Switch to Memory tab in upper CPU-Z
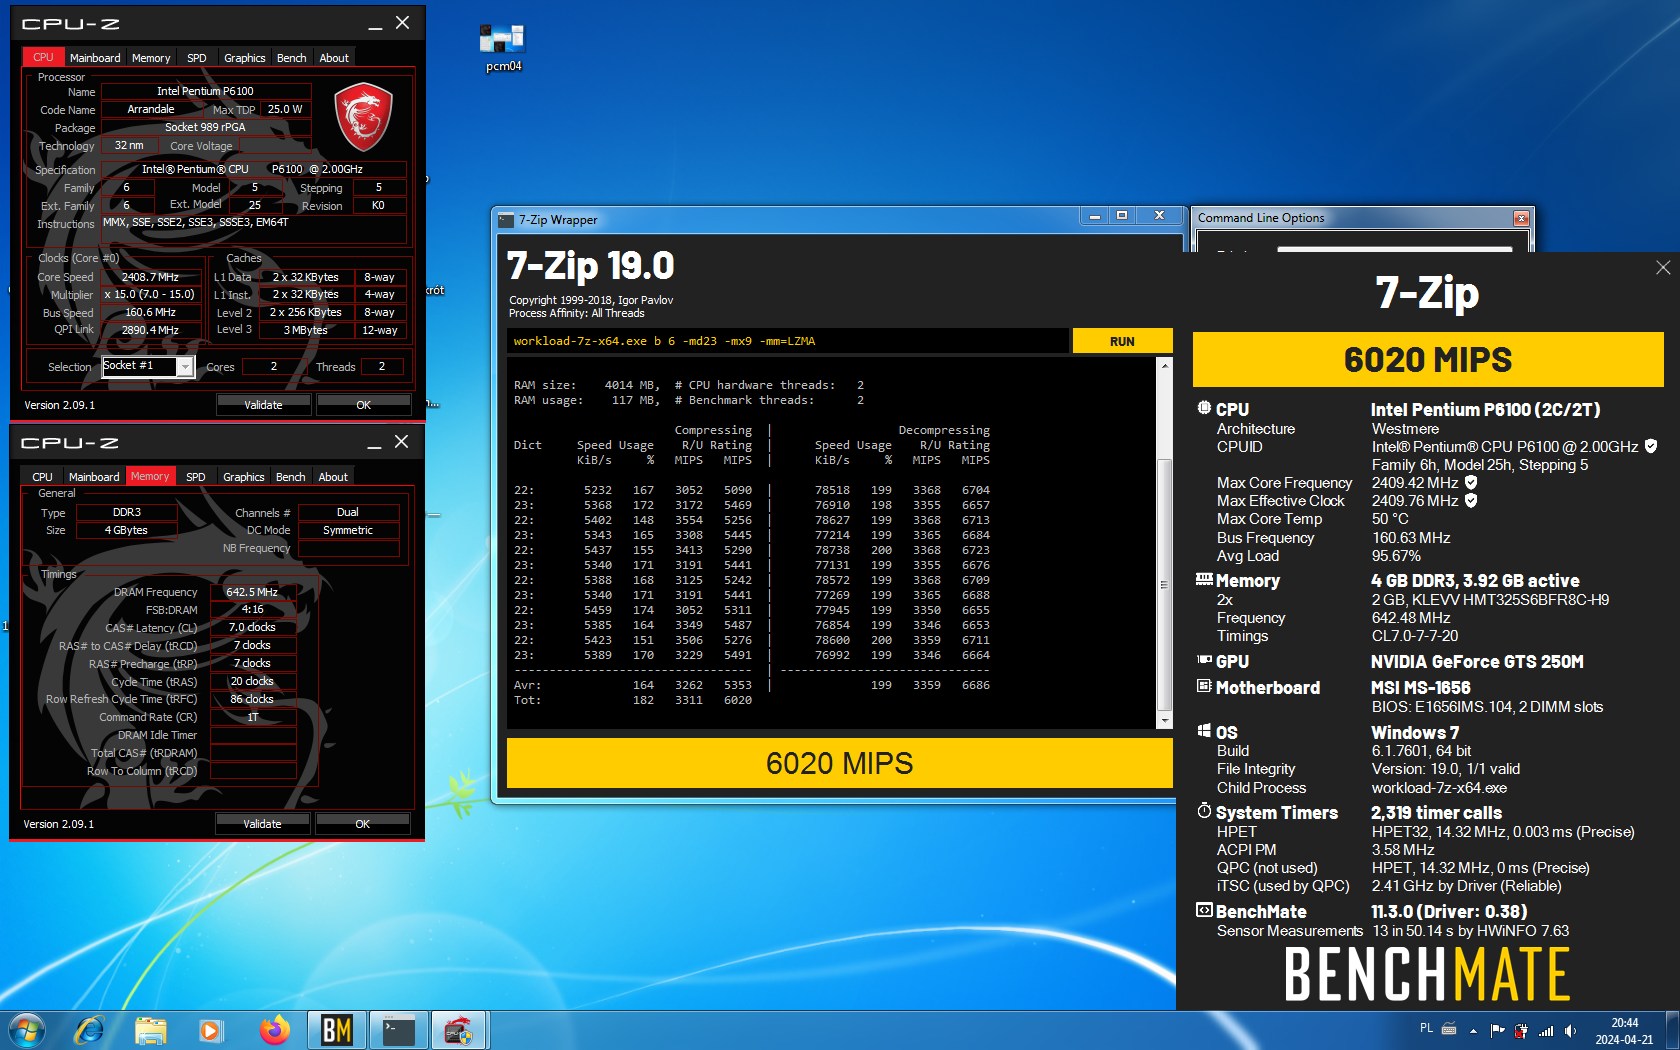This screenshot has width=1680, height=1050. tap(151, 58)
